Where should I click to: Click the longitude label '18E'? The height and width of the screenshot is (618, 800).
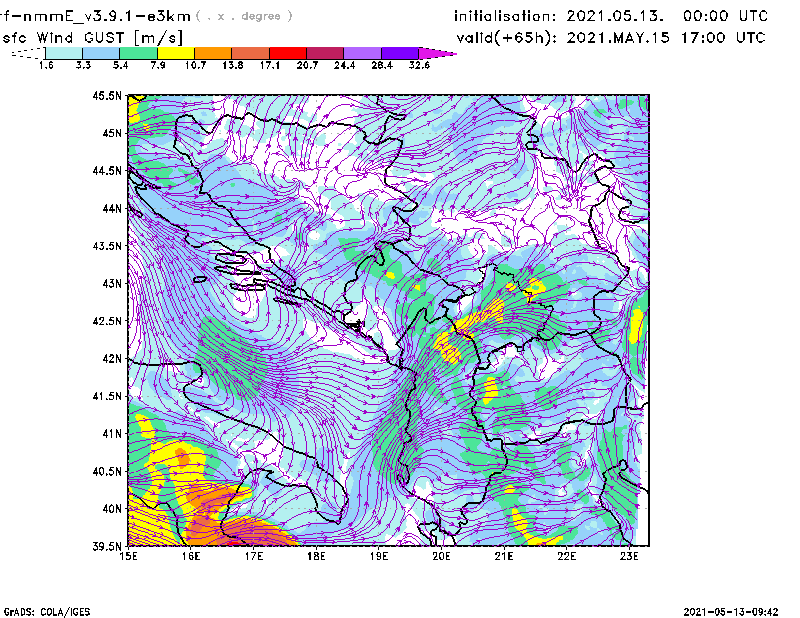pyautogui.click(x=316, y=556)
